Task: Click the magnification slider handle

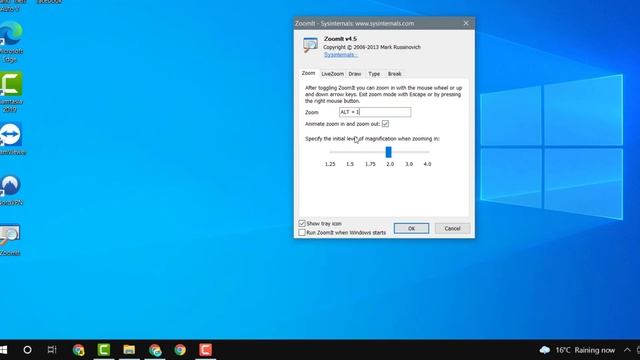Action: pyautogui.click(x=389, y=152)
